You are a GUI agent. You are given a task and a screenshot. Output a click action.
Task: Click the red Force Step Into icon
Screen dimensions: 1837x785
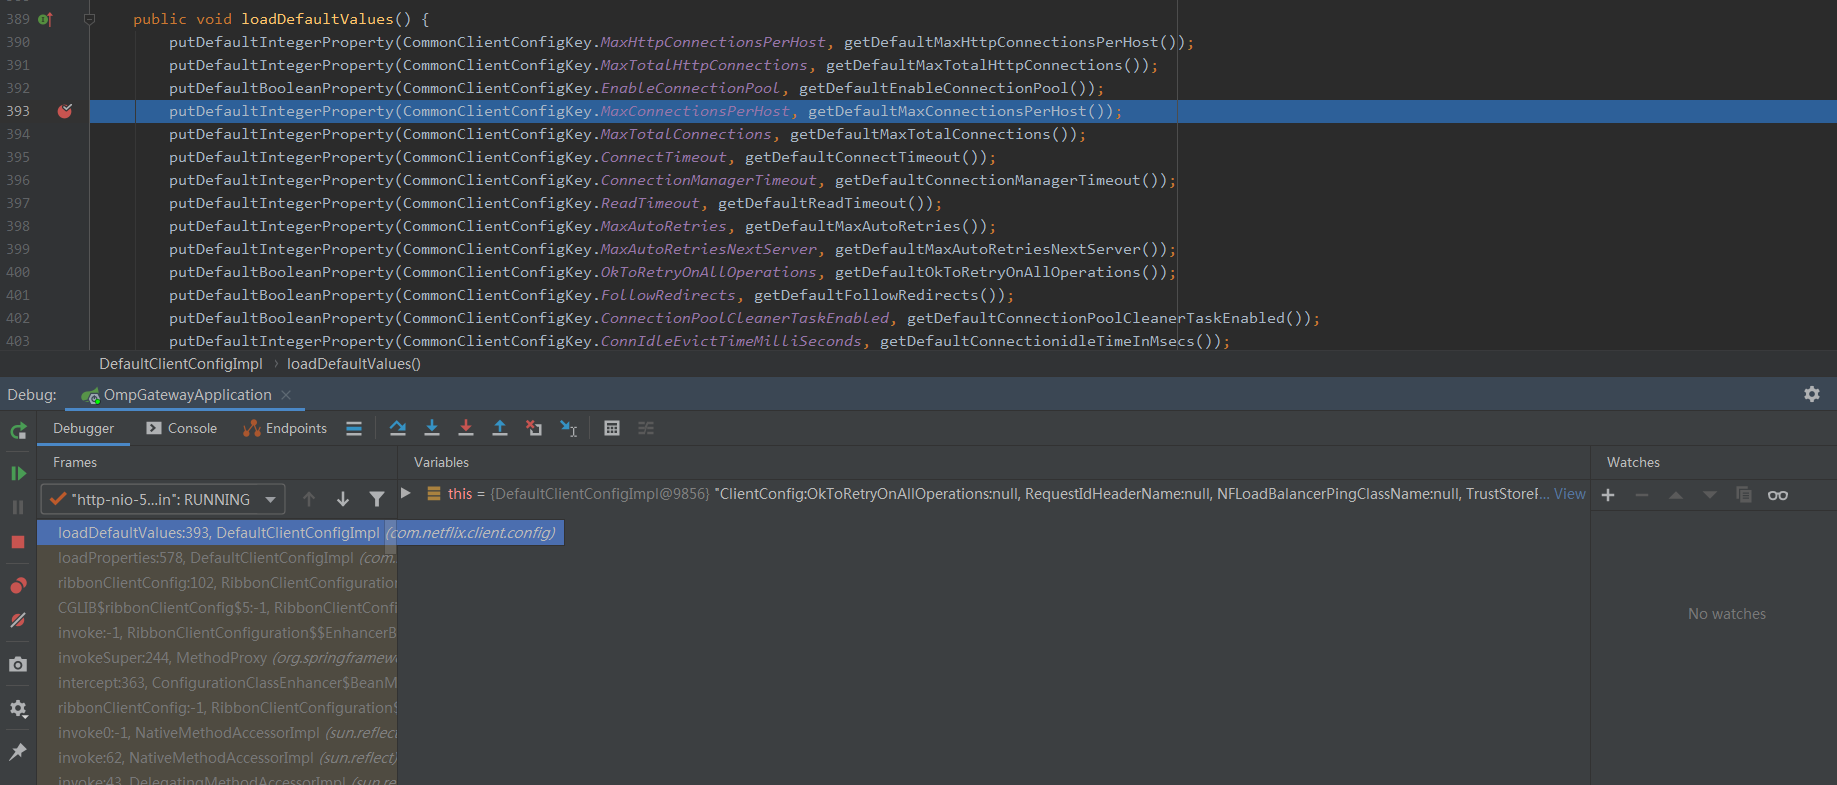[466, 428]
